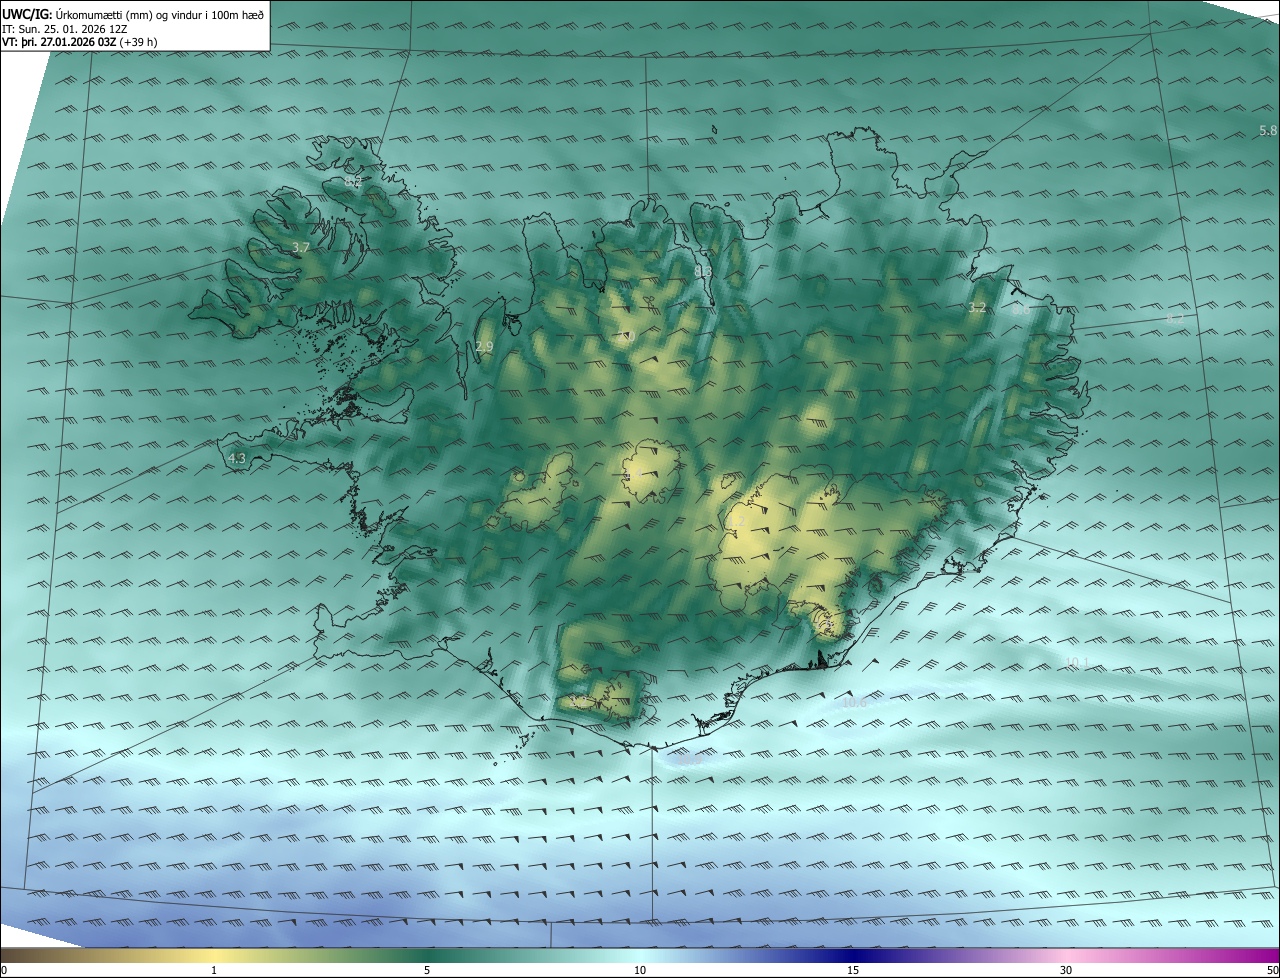Click the value label 3.7 on the map
Image resolution: width=1280 pixels, height=978 pixels.
pyautogui.click(x=300, y=247)
